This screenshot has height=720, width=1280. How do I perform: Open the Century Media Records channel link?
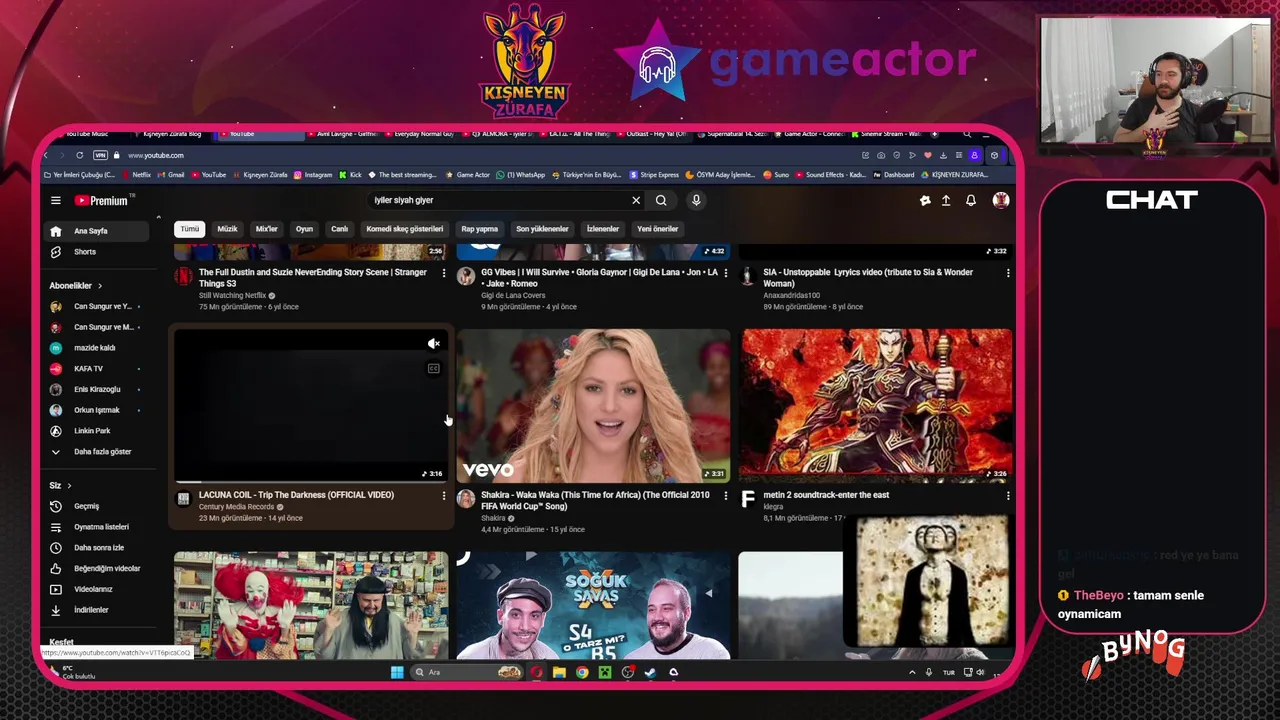pyautogui.click(x=236, y=507)
